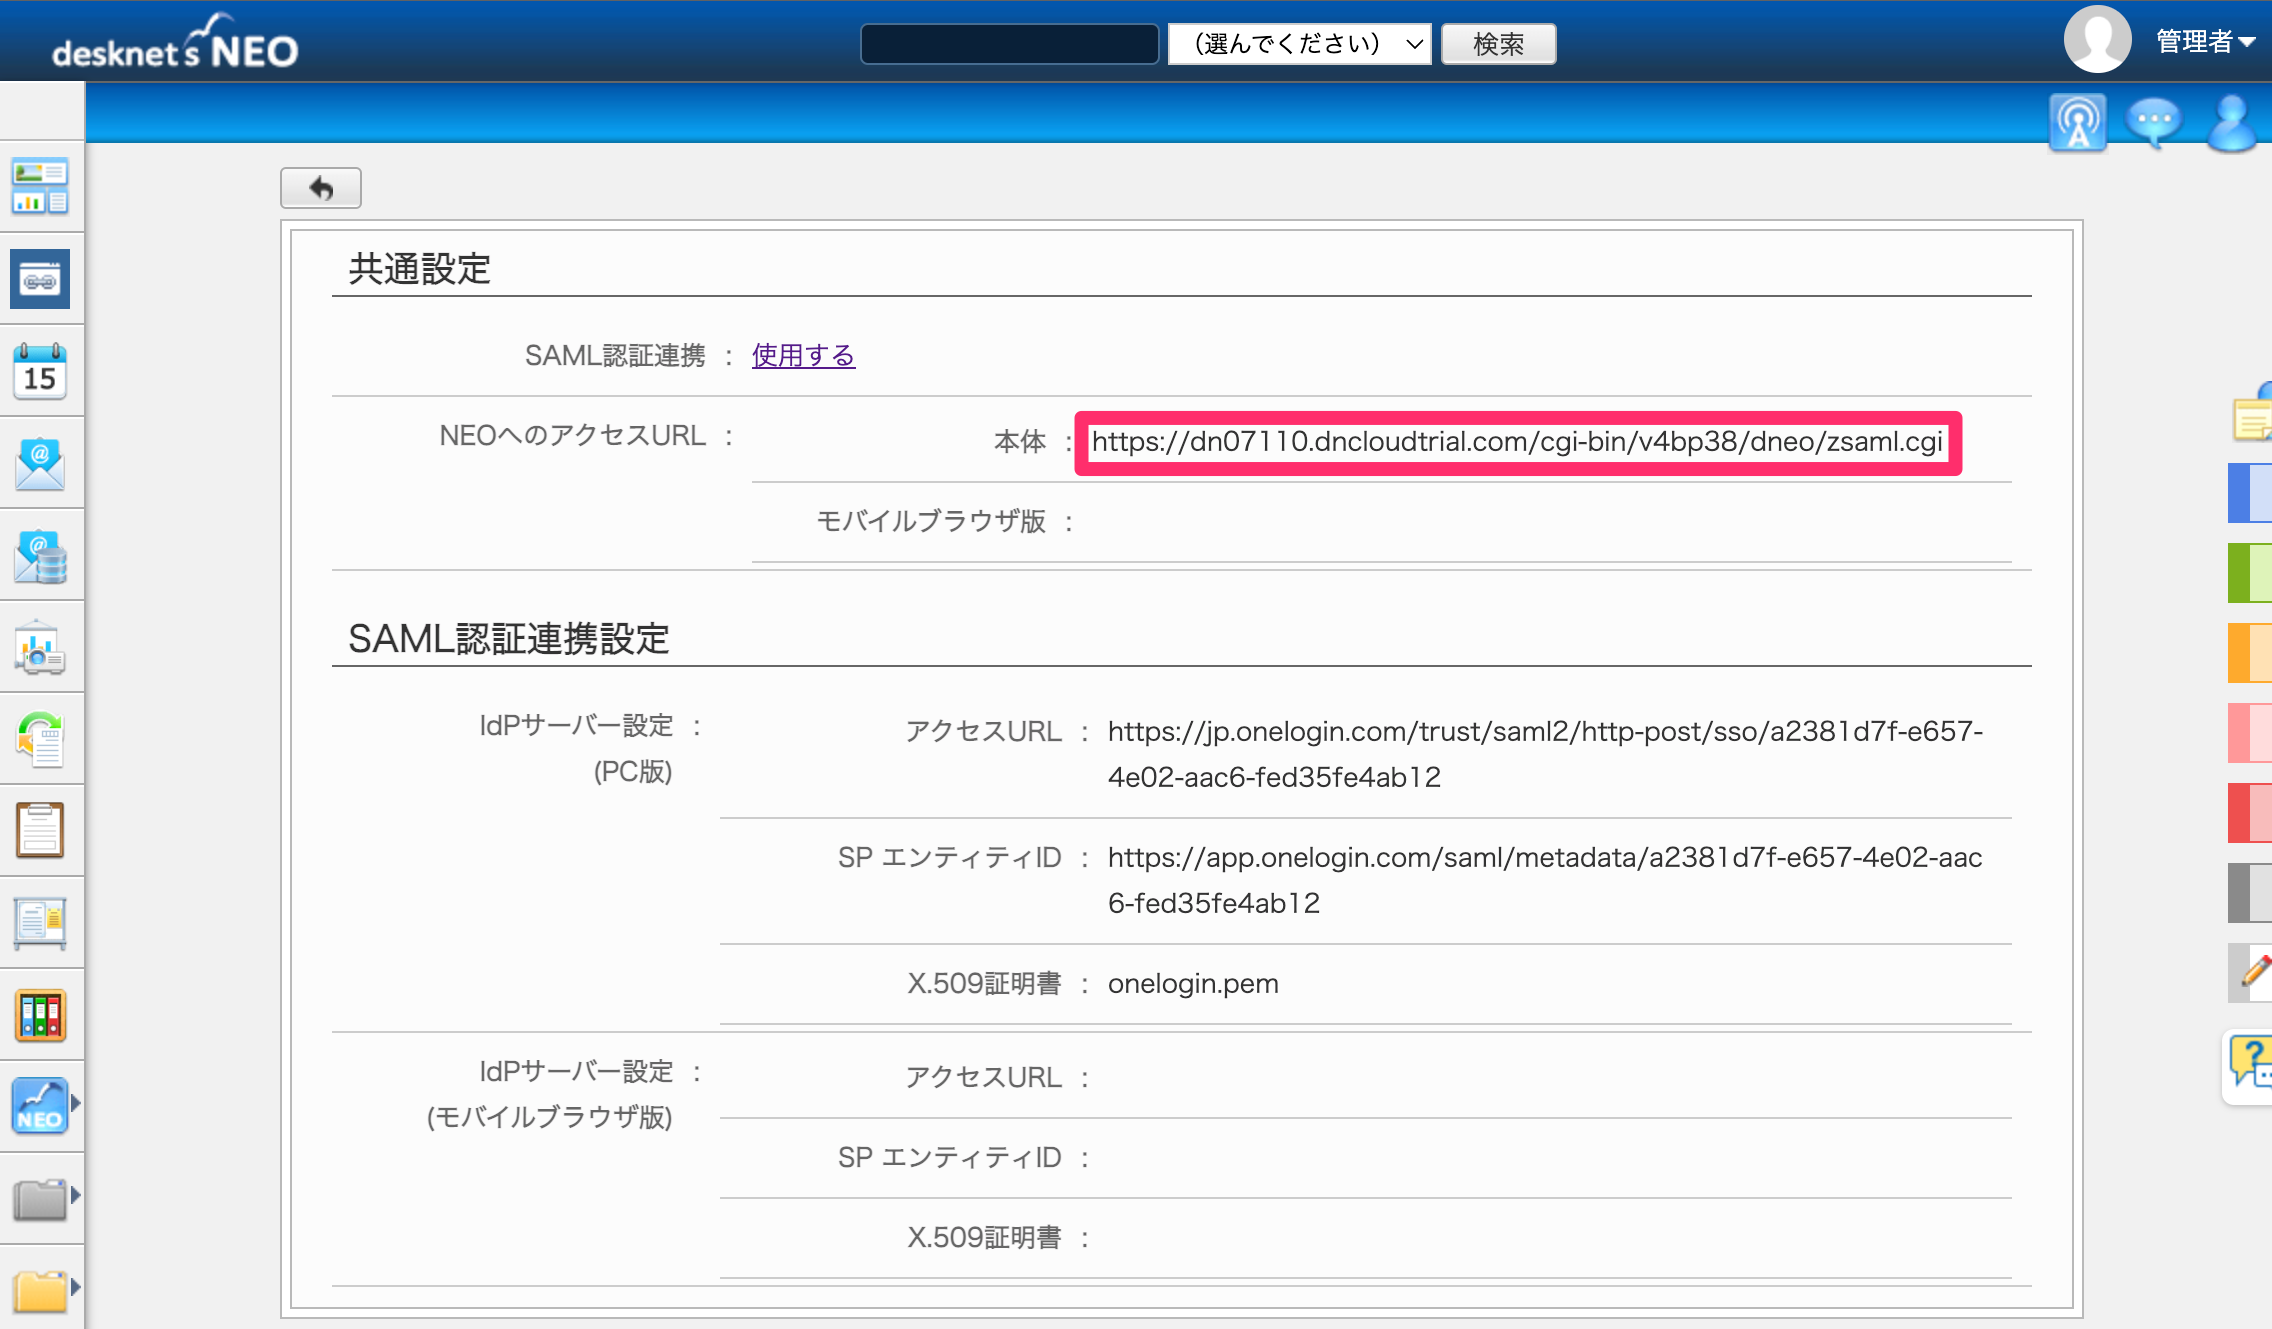The image size is (2272, 1329).
Task: Click the header search input field
Action: pos(1009,44)
